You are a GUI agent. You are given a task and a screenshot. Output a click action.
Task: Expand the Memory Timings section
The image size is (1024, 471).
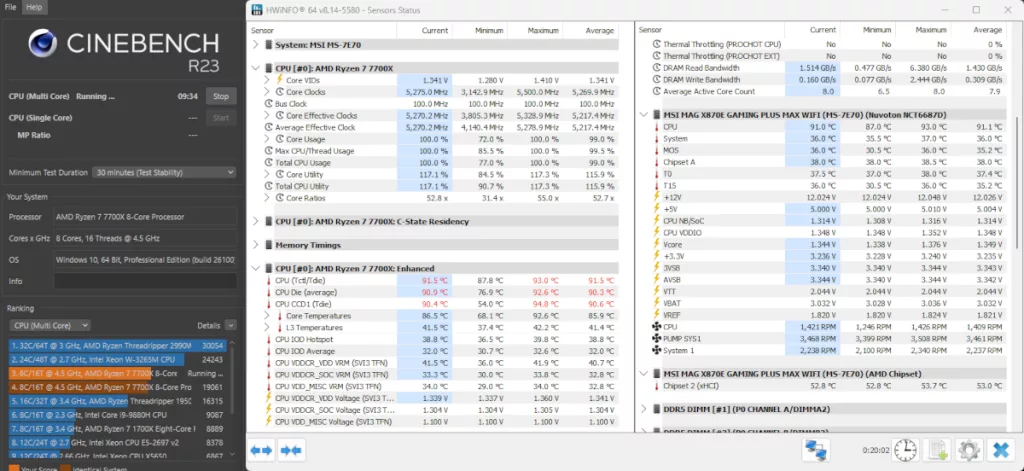click(255, 245)
